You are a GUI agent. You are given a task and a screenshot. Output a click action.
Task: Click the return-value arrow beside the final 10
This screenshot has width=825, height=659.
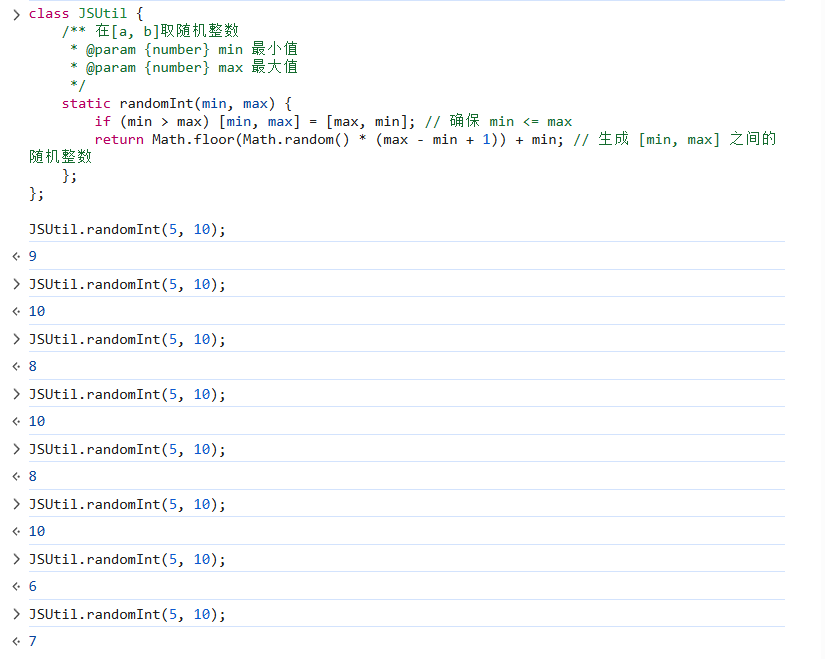click(16, 531)
